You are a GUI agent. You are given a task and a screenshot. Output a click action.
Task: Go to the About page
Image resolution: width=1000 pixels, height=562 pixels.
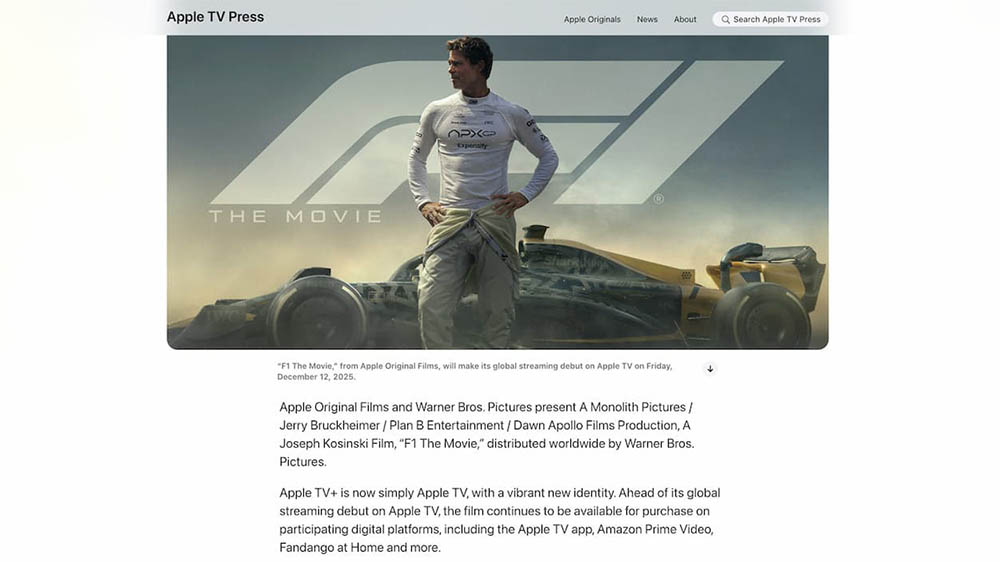[685, 20]
